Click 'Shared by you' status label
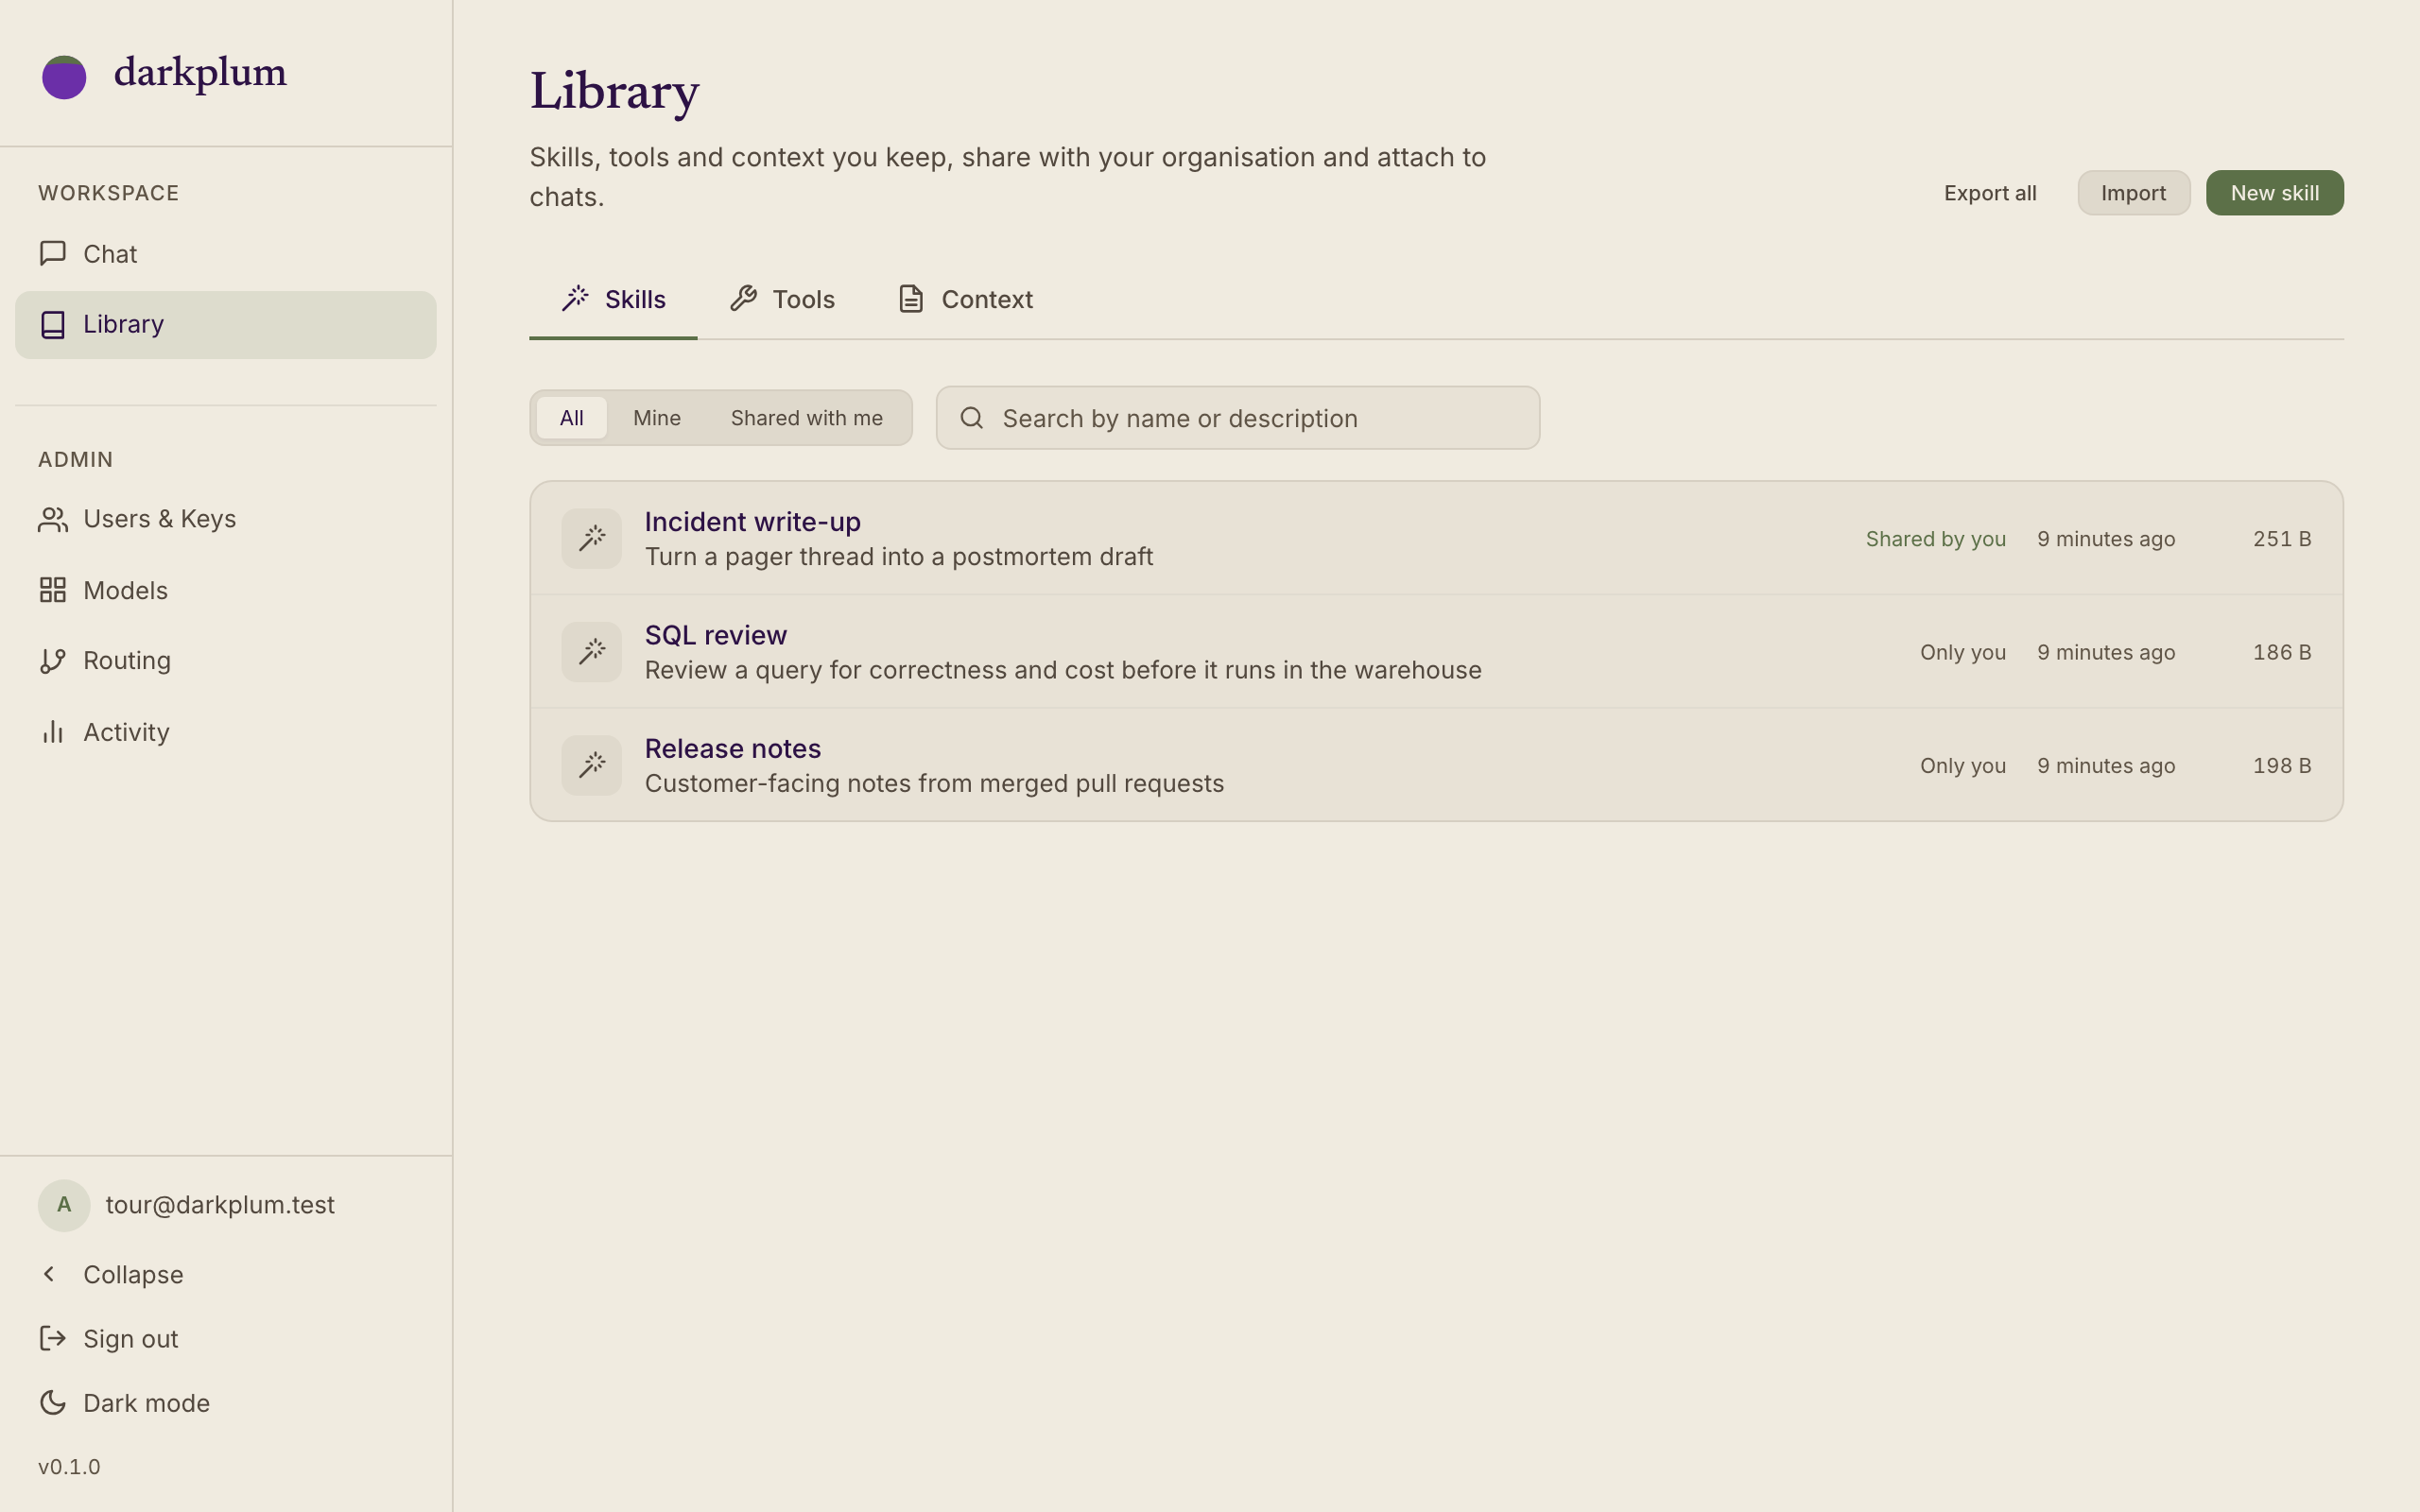The width and height of the screenshot is (2420, 1512). pyautogui.click(x=1936, y=539)
